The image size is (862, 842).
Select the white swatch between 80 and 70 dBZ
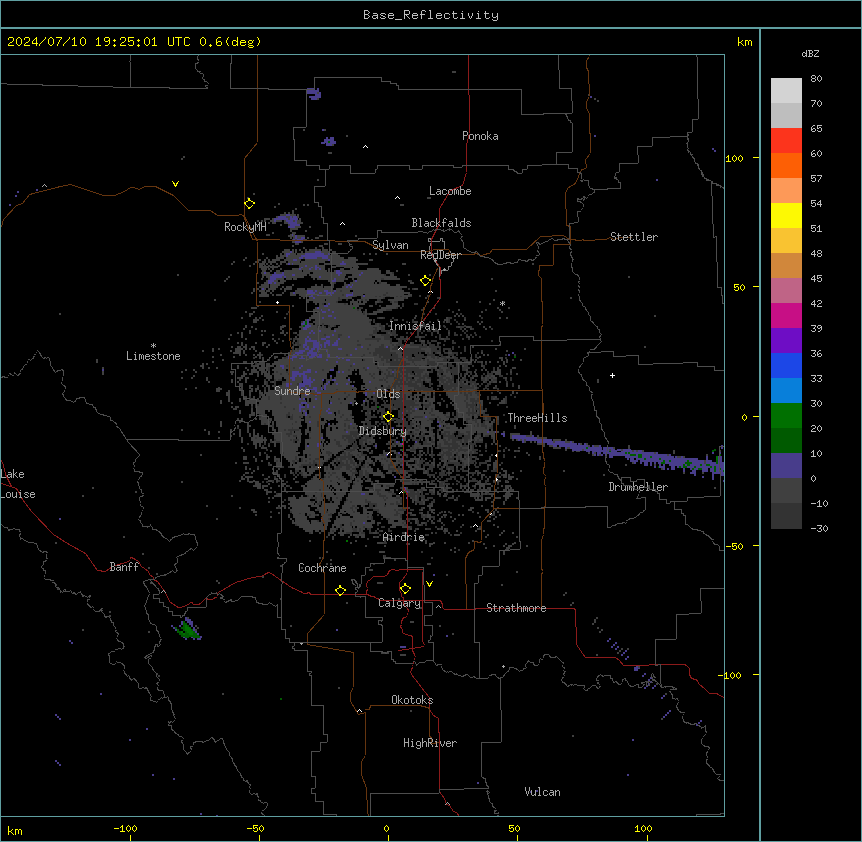(786, 91)
